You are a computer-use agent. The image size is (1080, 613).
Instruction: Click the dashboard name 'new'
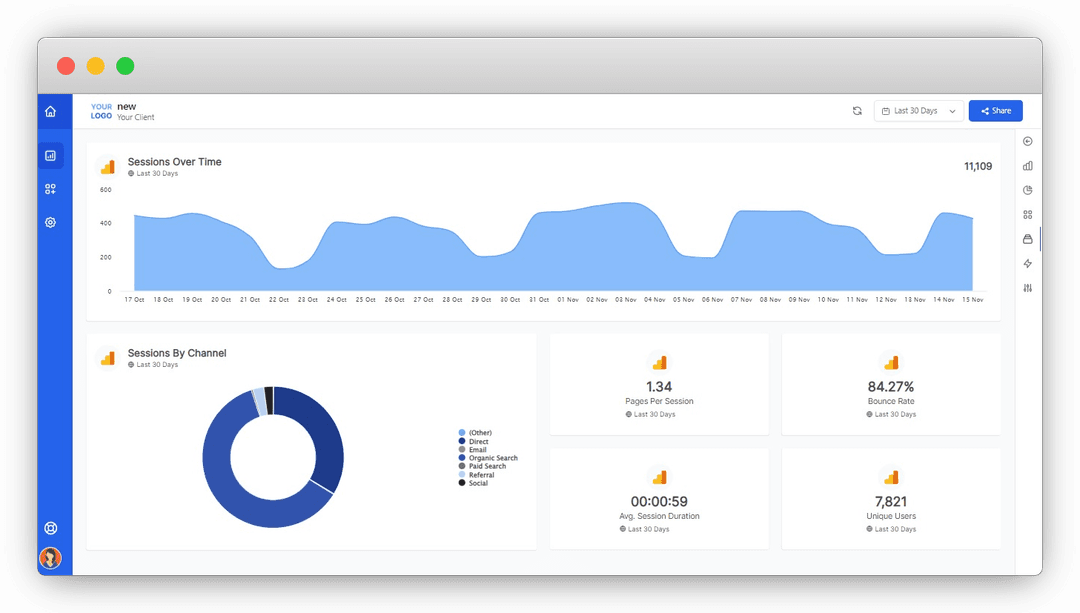tap(127, 106)
